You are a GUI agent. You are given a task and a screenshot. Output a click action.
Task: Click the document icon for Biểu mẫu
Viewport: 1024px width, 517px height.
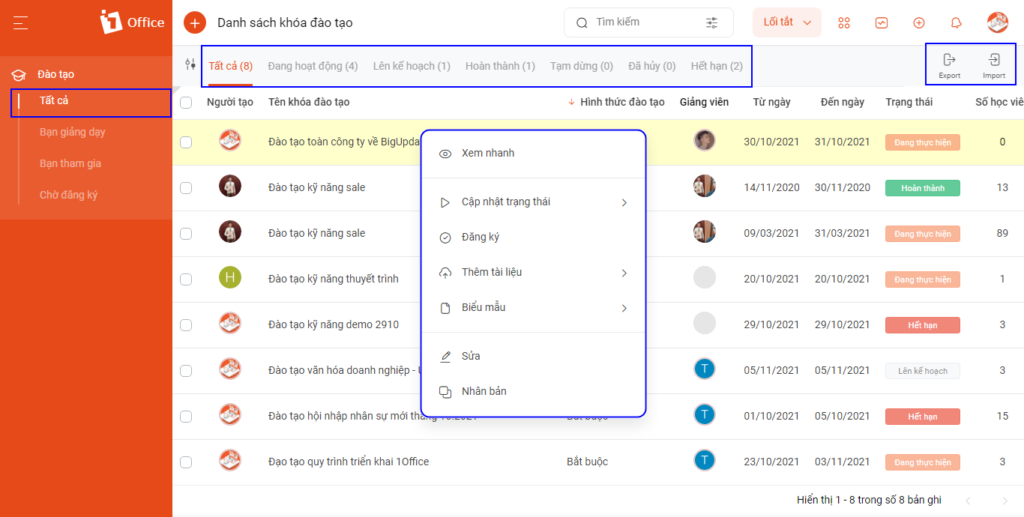pyautogui.click(x=445, y=308)
